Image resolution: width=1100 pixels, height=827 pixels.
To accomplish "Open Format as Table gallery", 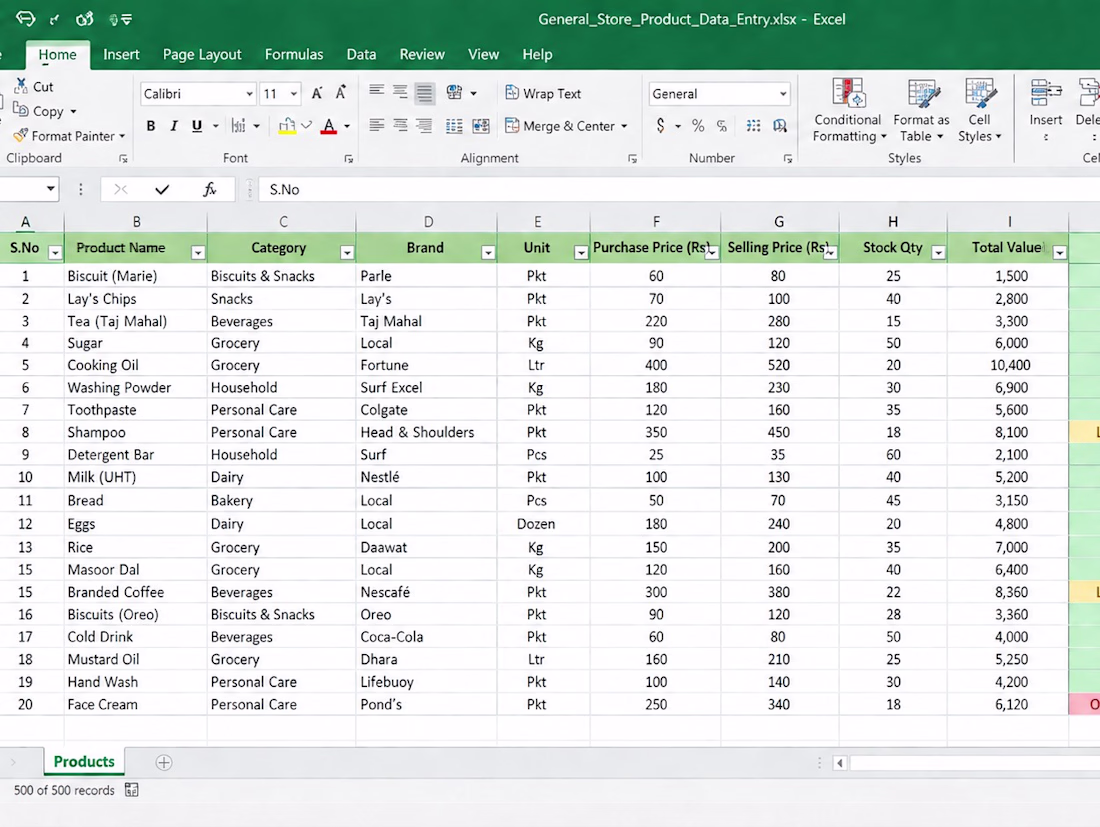I will (921, 109).
